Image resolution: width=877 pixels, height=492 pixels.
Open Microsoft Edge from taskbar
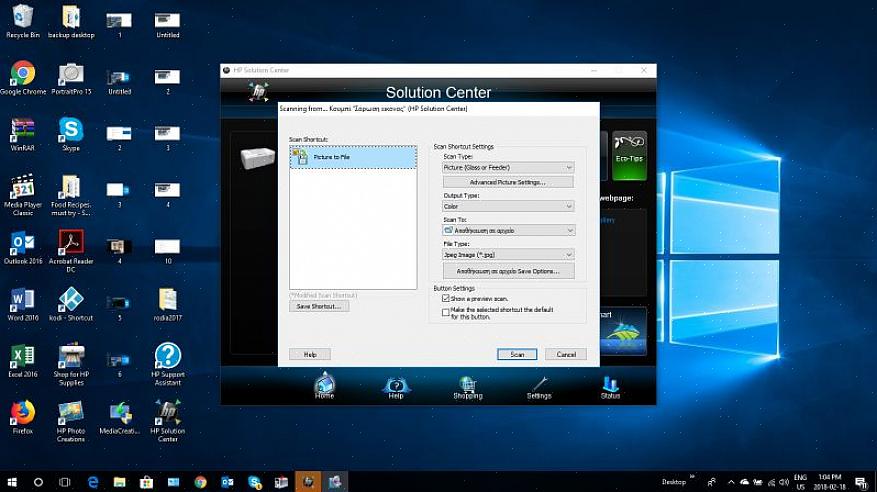tap(92, 482)
